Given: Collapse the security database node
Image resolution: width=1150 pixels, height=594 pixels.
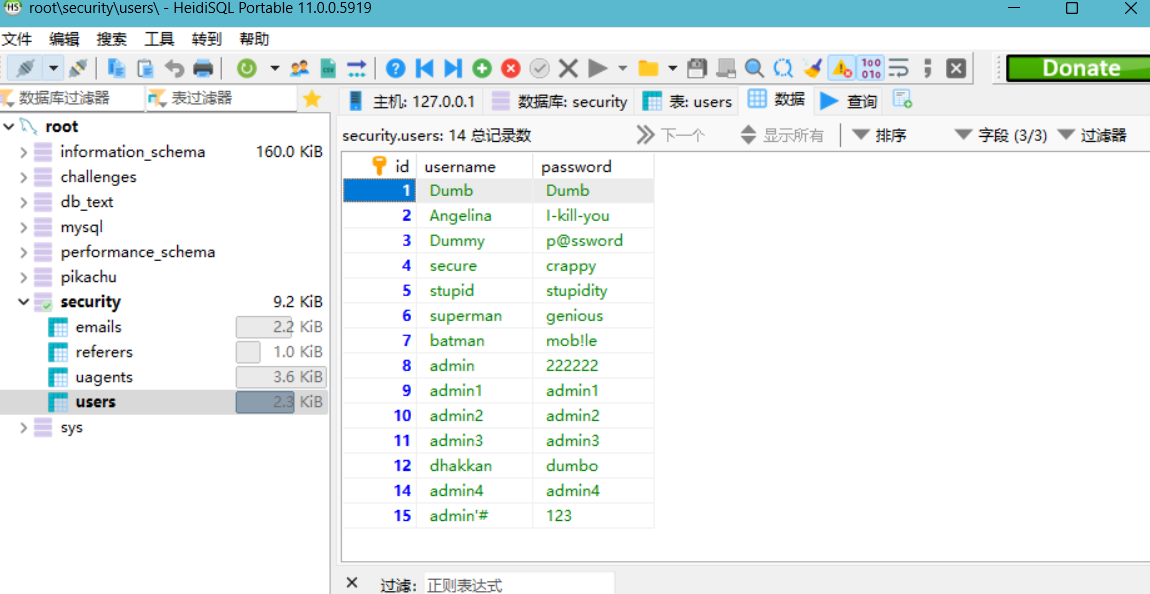Looking at the screenshot, I should coord(23,302).
